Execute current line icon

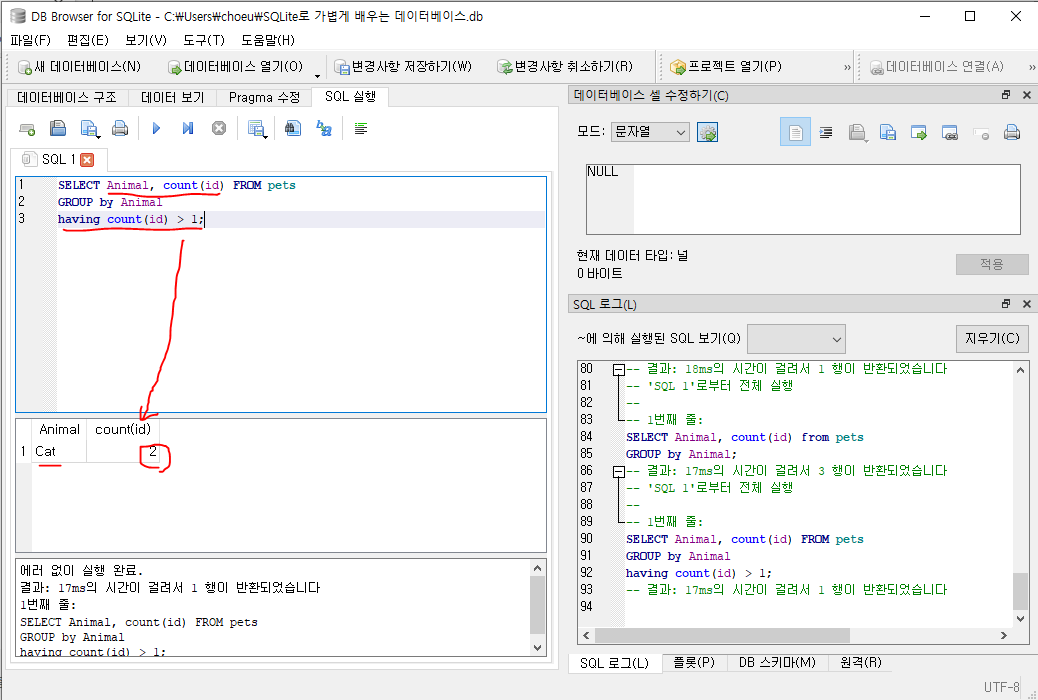[x=188, y=128]
